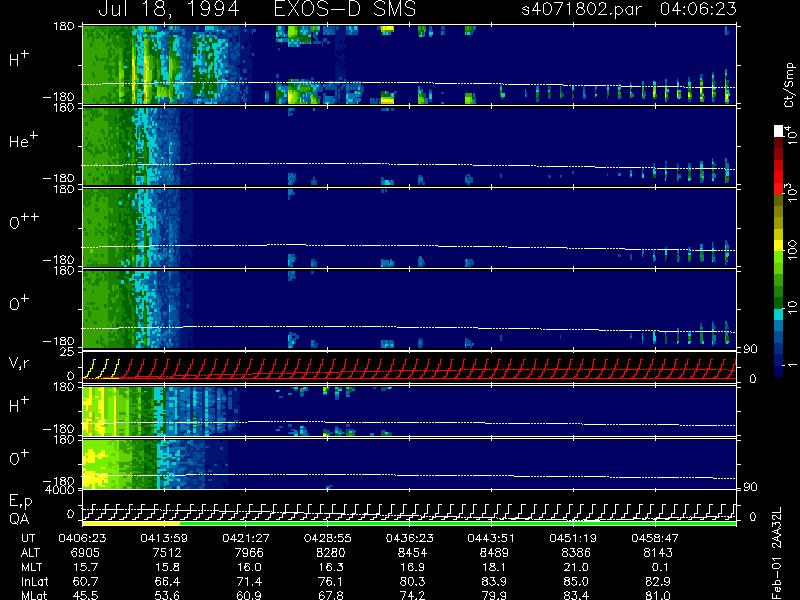Pick the yellow color bar segment

[x=779, y=245]
